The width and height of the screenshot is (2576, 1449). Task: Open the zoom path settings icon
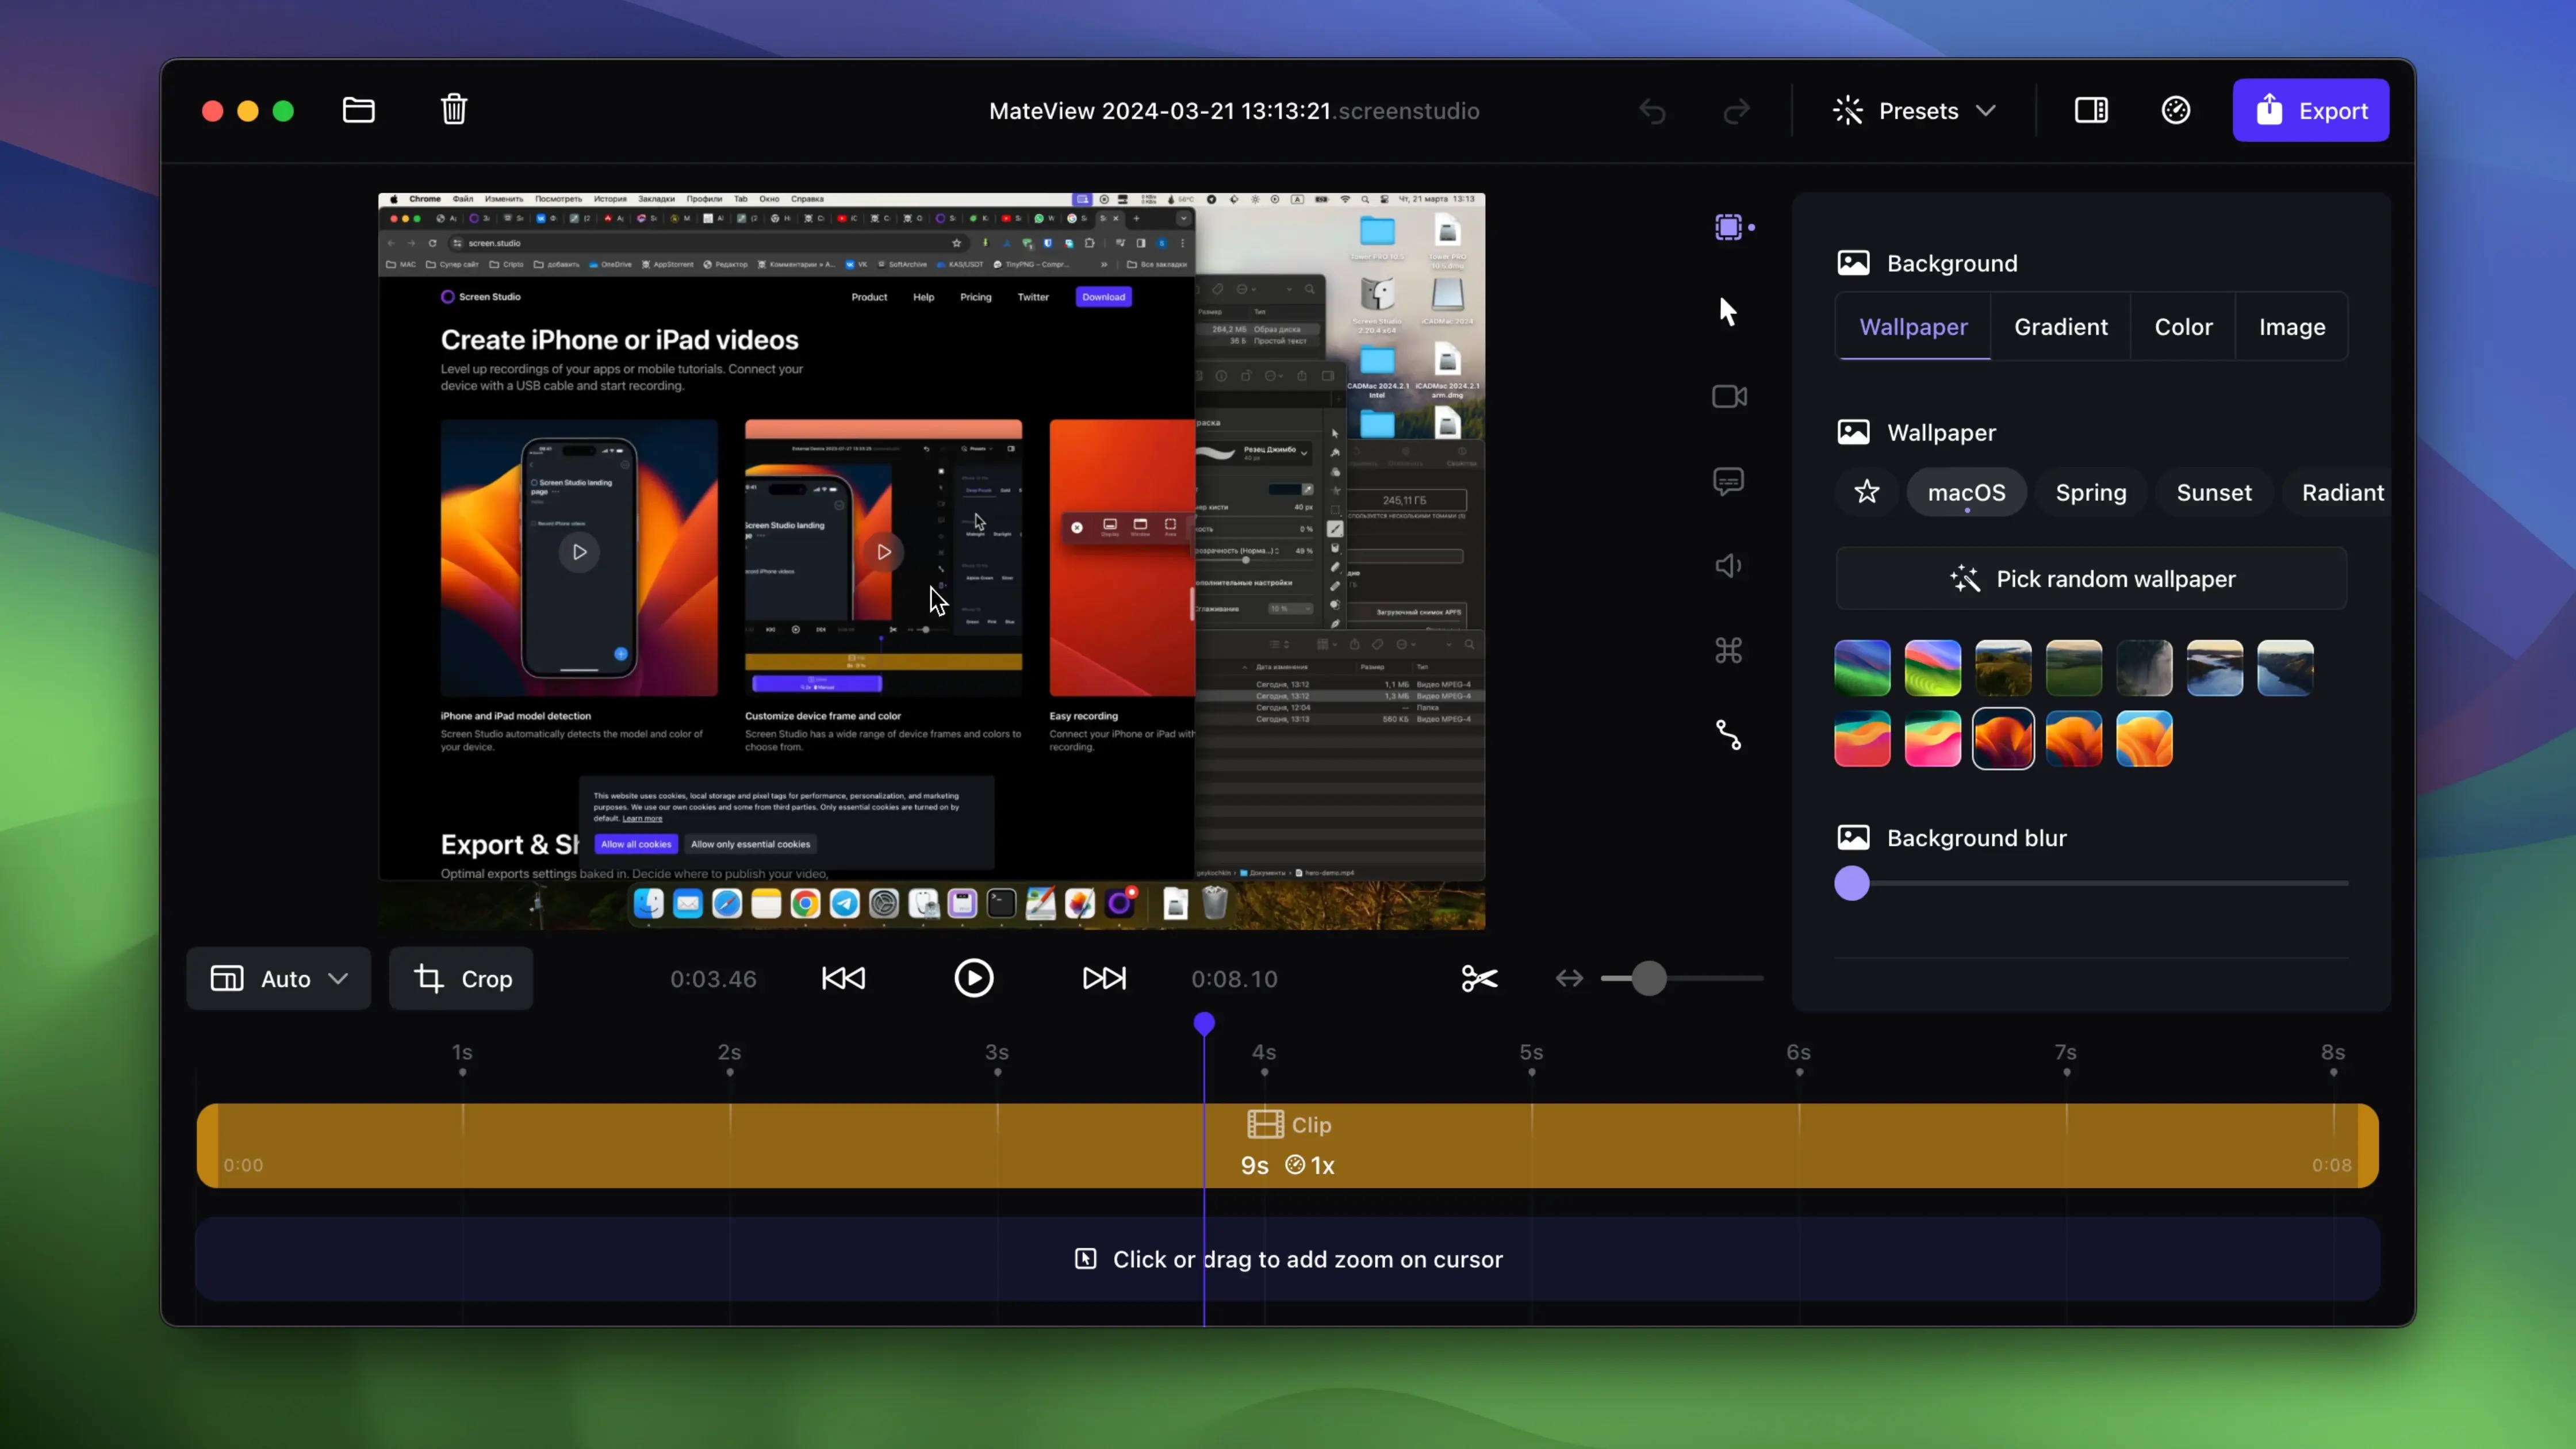click(1729, 736)
